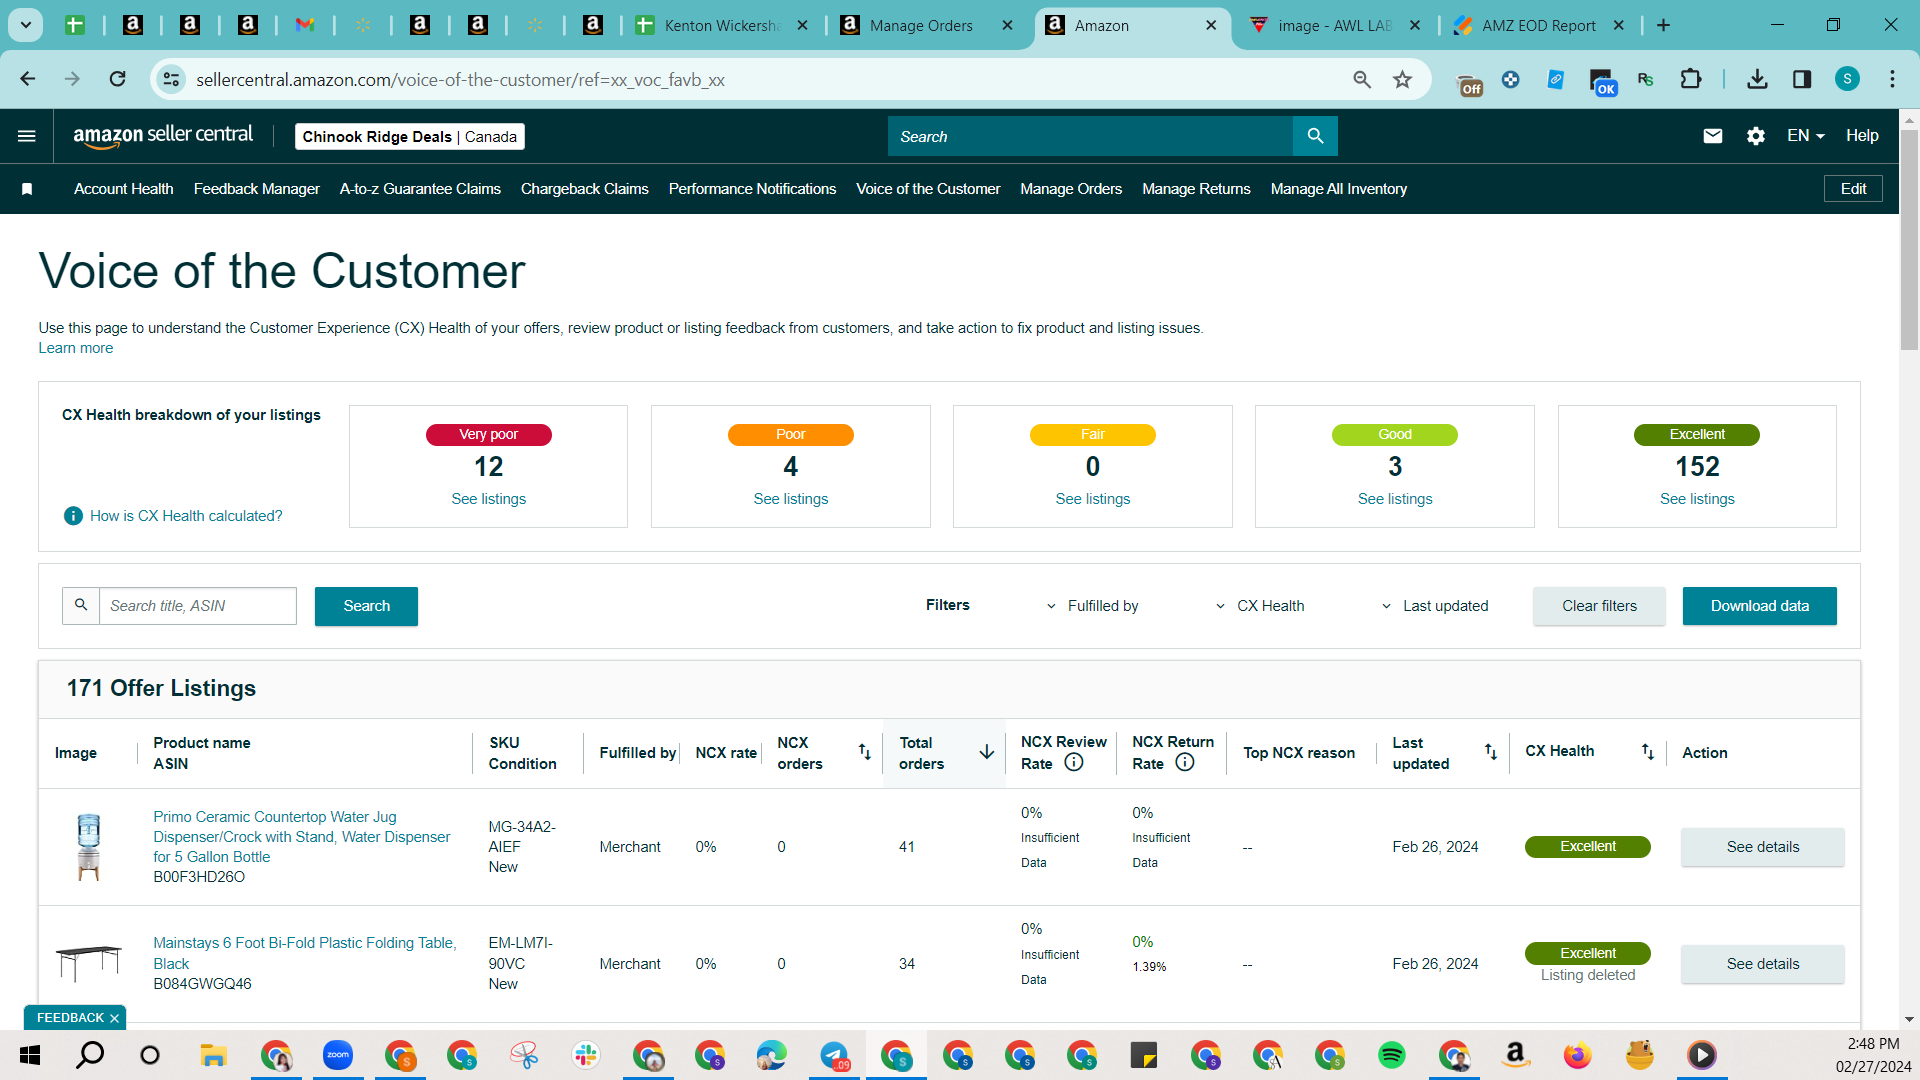1920x1080 pixels.
Task: Click the Mainstays folding table thumbnail
Action: click(x=89, y=962)
